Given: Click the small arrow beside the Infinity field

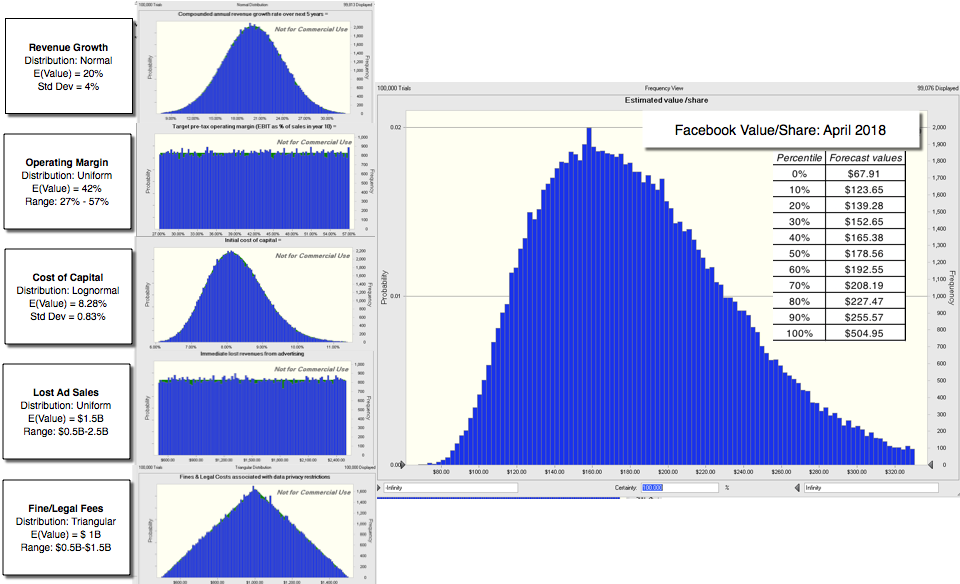Looking at the screenshot, I should point(797,488).
